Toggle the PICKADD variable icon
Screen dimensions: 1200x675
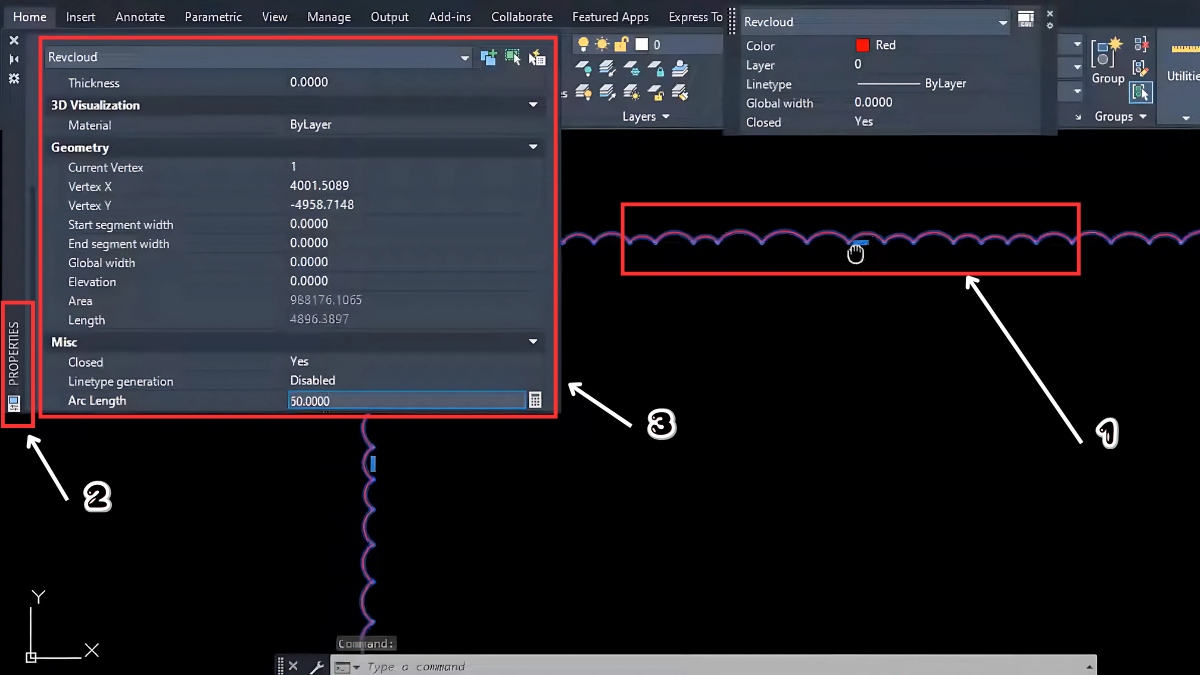(488, 57)
